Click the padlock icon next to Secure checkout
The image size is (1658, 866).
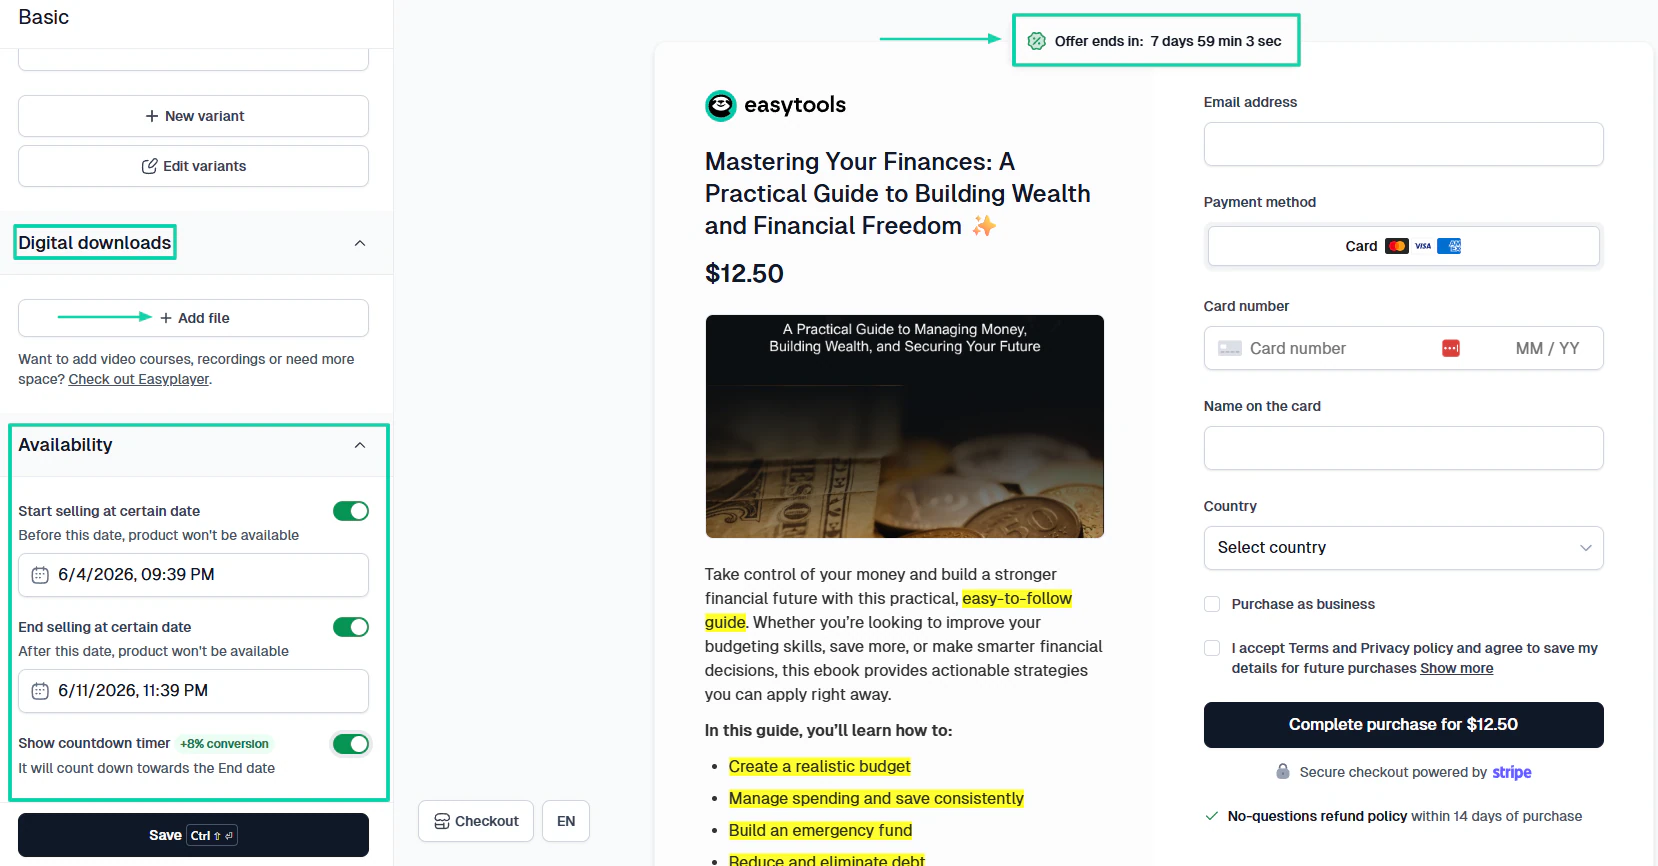(x=1282, y=771)
